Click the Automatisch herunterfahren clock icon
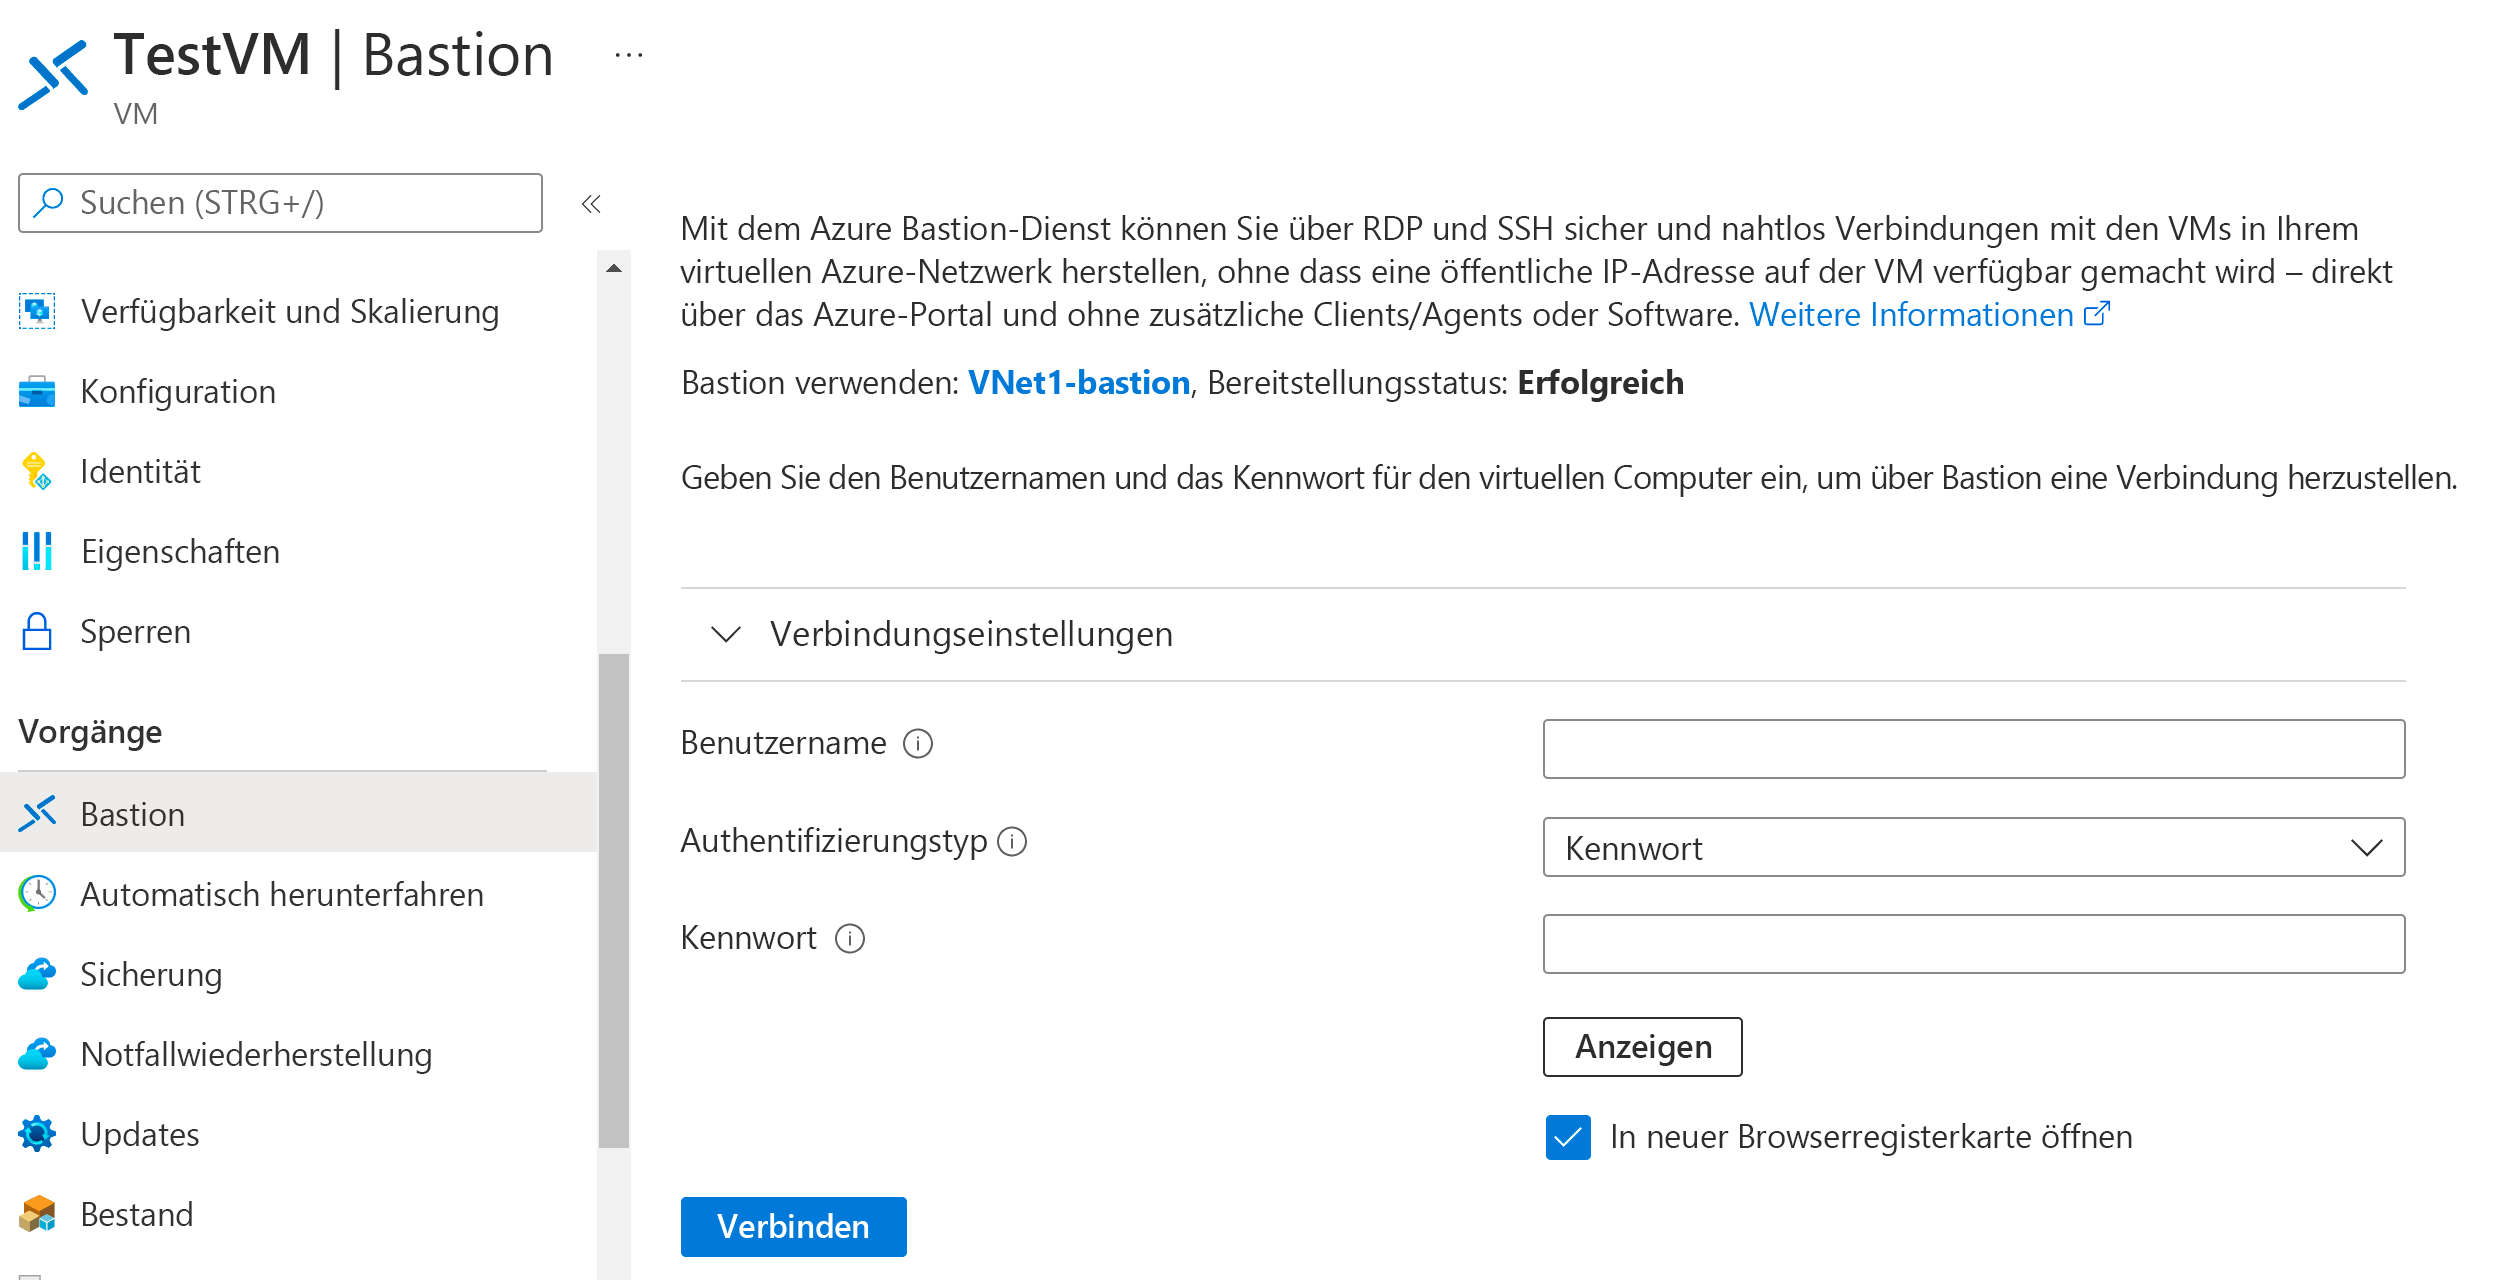 (x=37, y=894)
